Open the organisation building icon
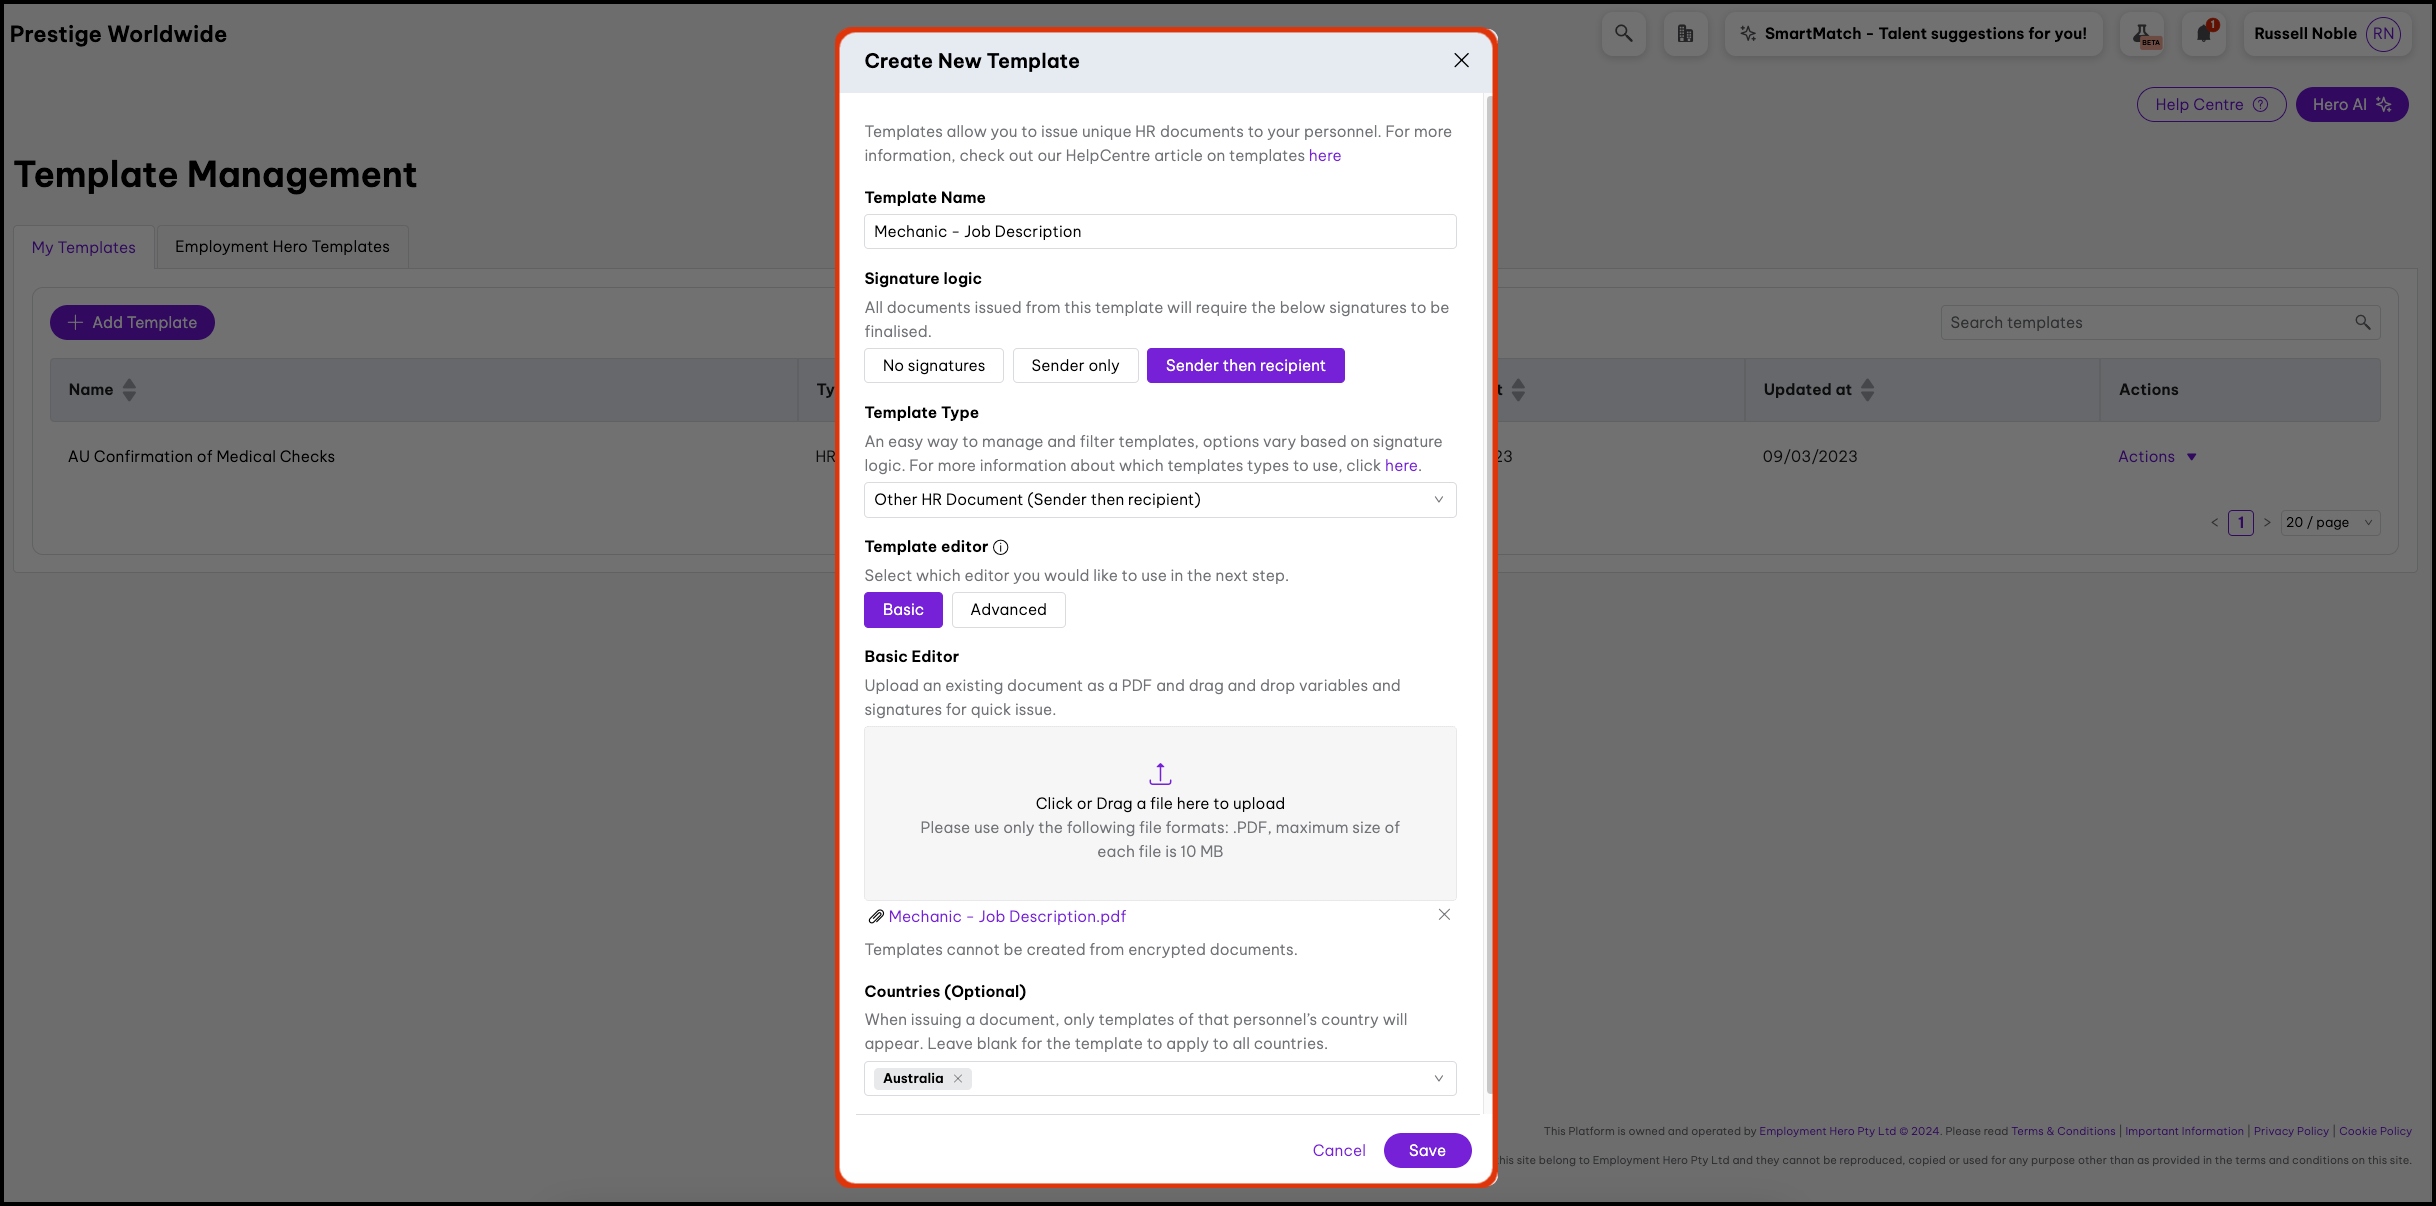The width and height of the screenshot is (2436, 1206). [1685, 34]
